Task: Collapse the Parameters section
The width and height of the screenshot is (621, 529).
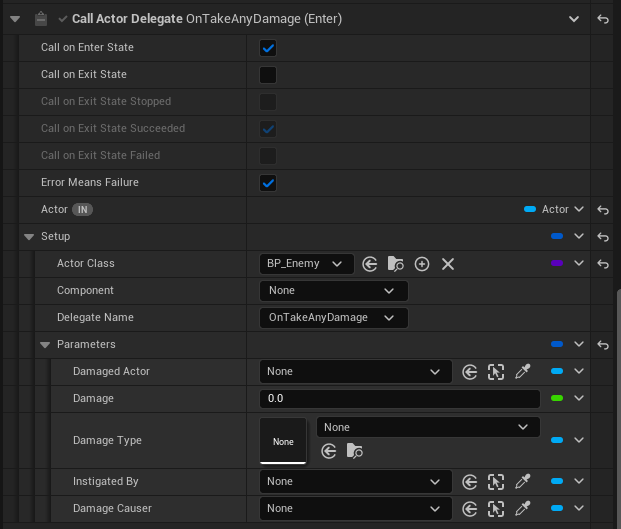Action: click(x=45, y=345)
